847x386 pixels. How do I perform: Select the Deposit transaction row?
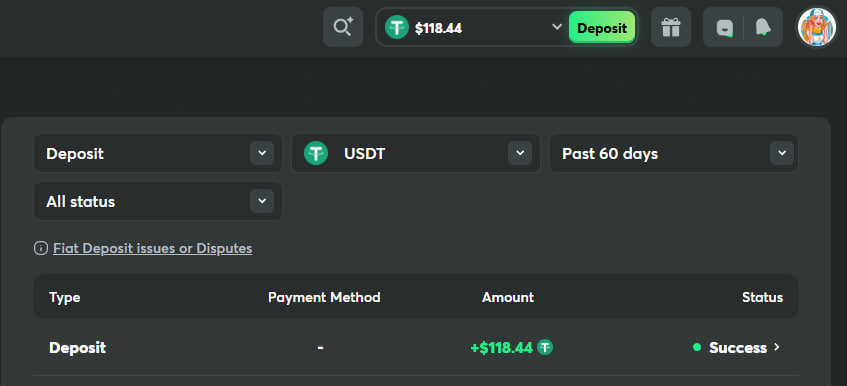416,347
